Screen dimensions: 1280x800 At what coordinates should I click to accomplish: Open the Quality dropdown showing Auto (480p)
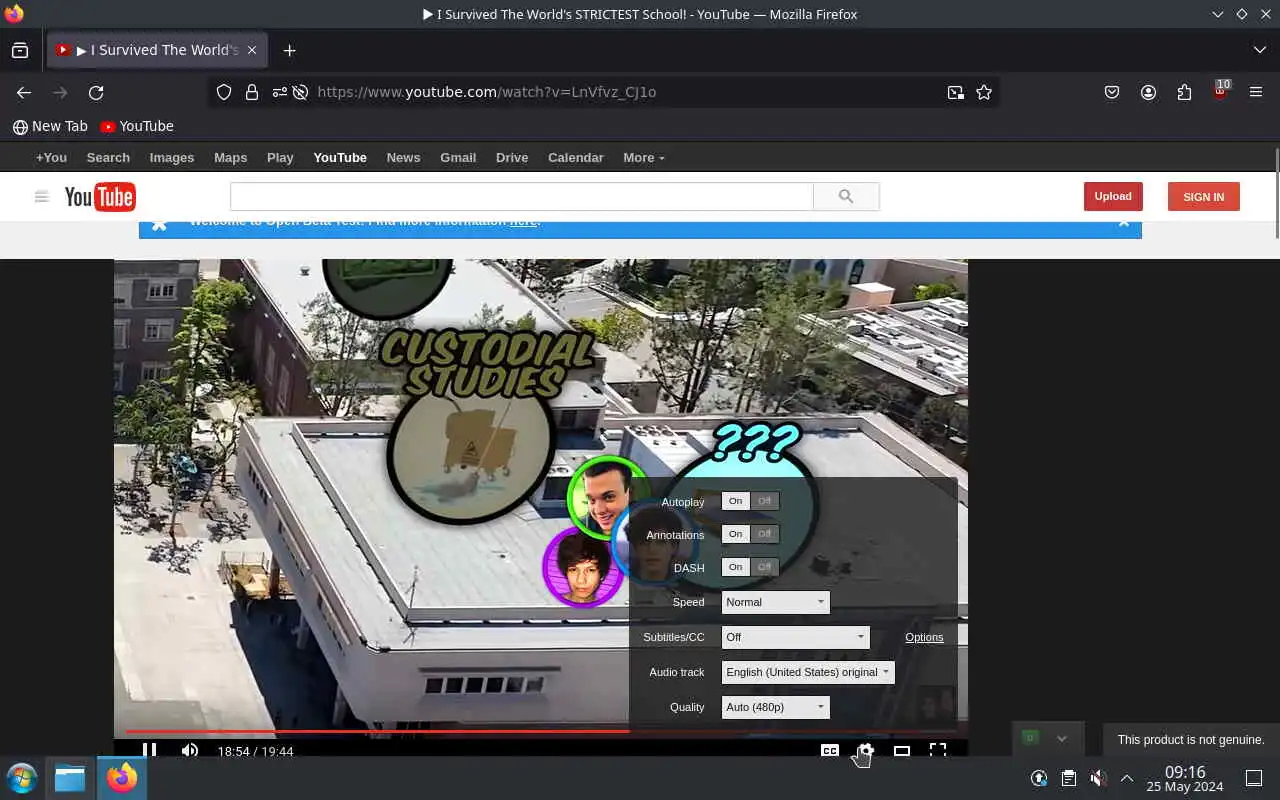pos(776,707)
